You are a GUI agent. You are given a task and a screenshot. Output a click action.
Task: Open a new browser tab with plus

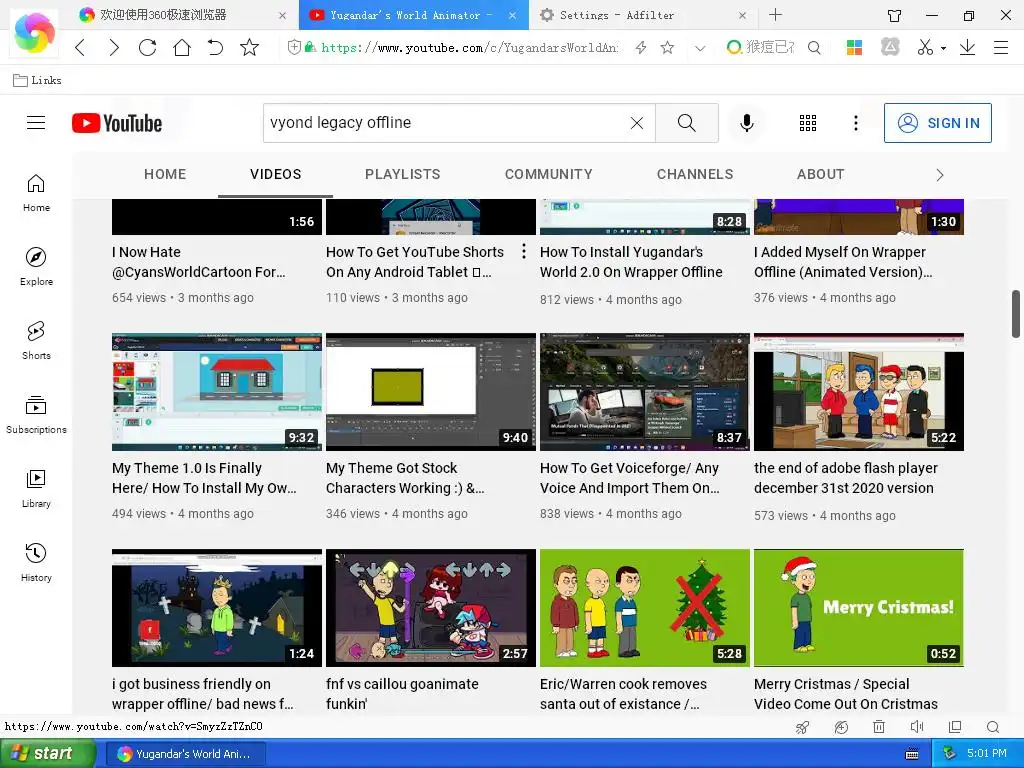(x=775, y=14)
